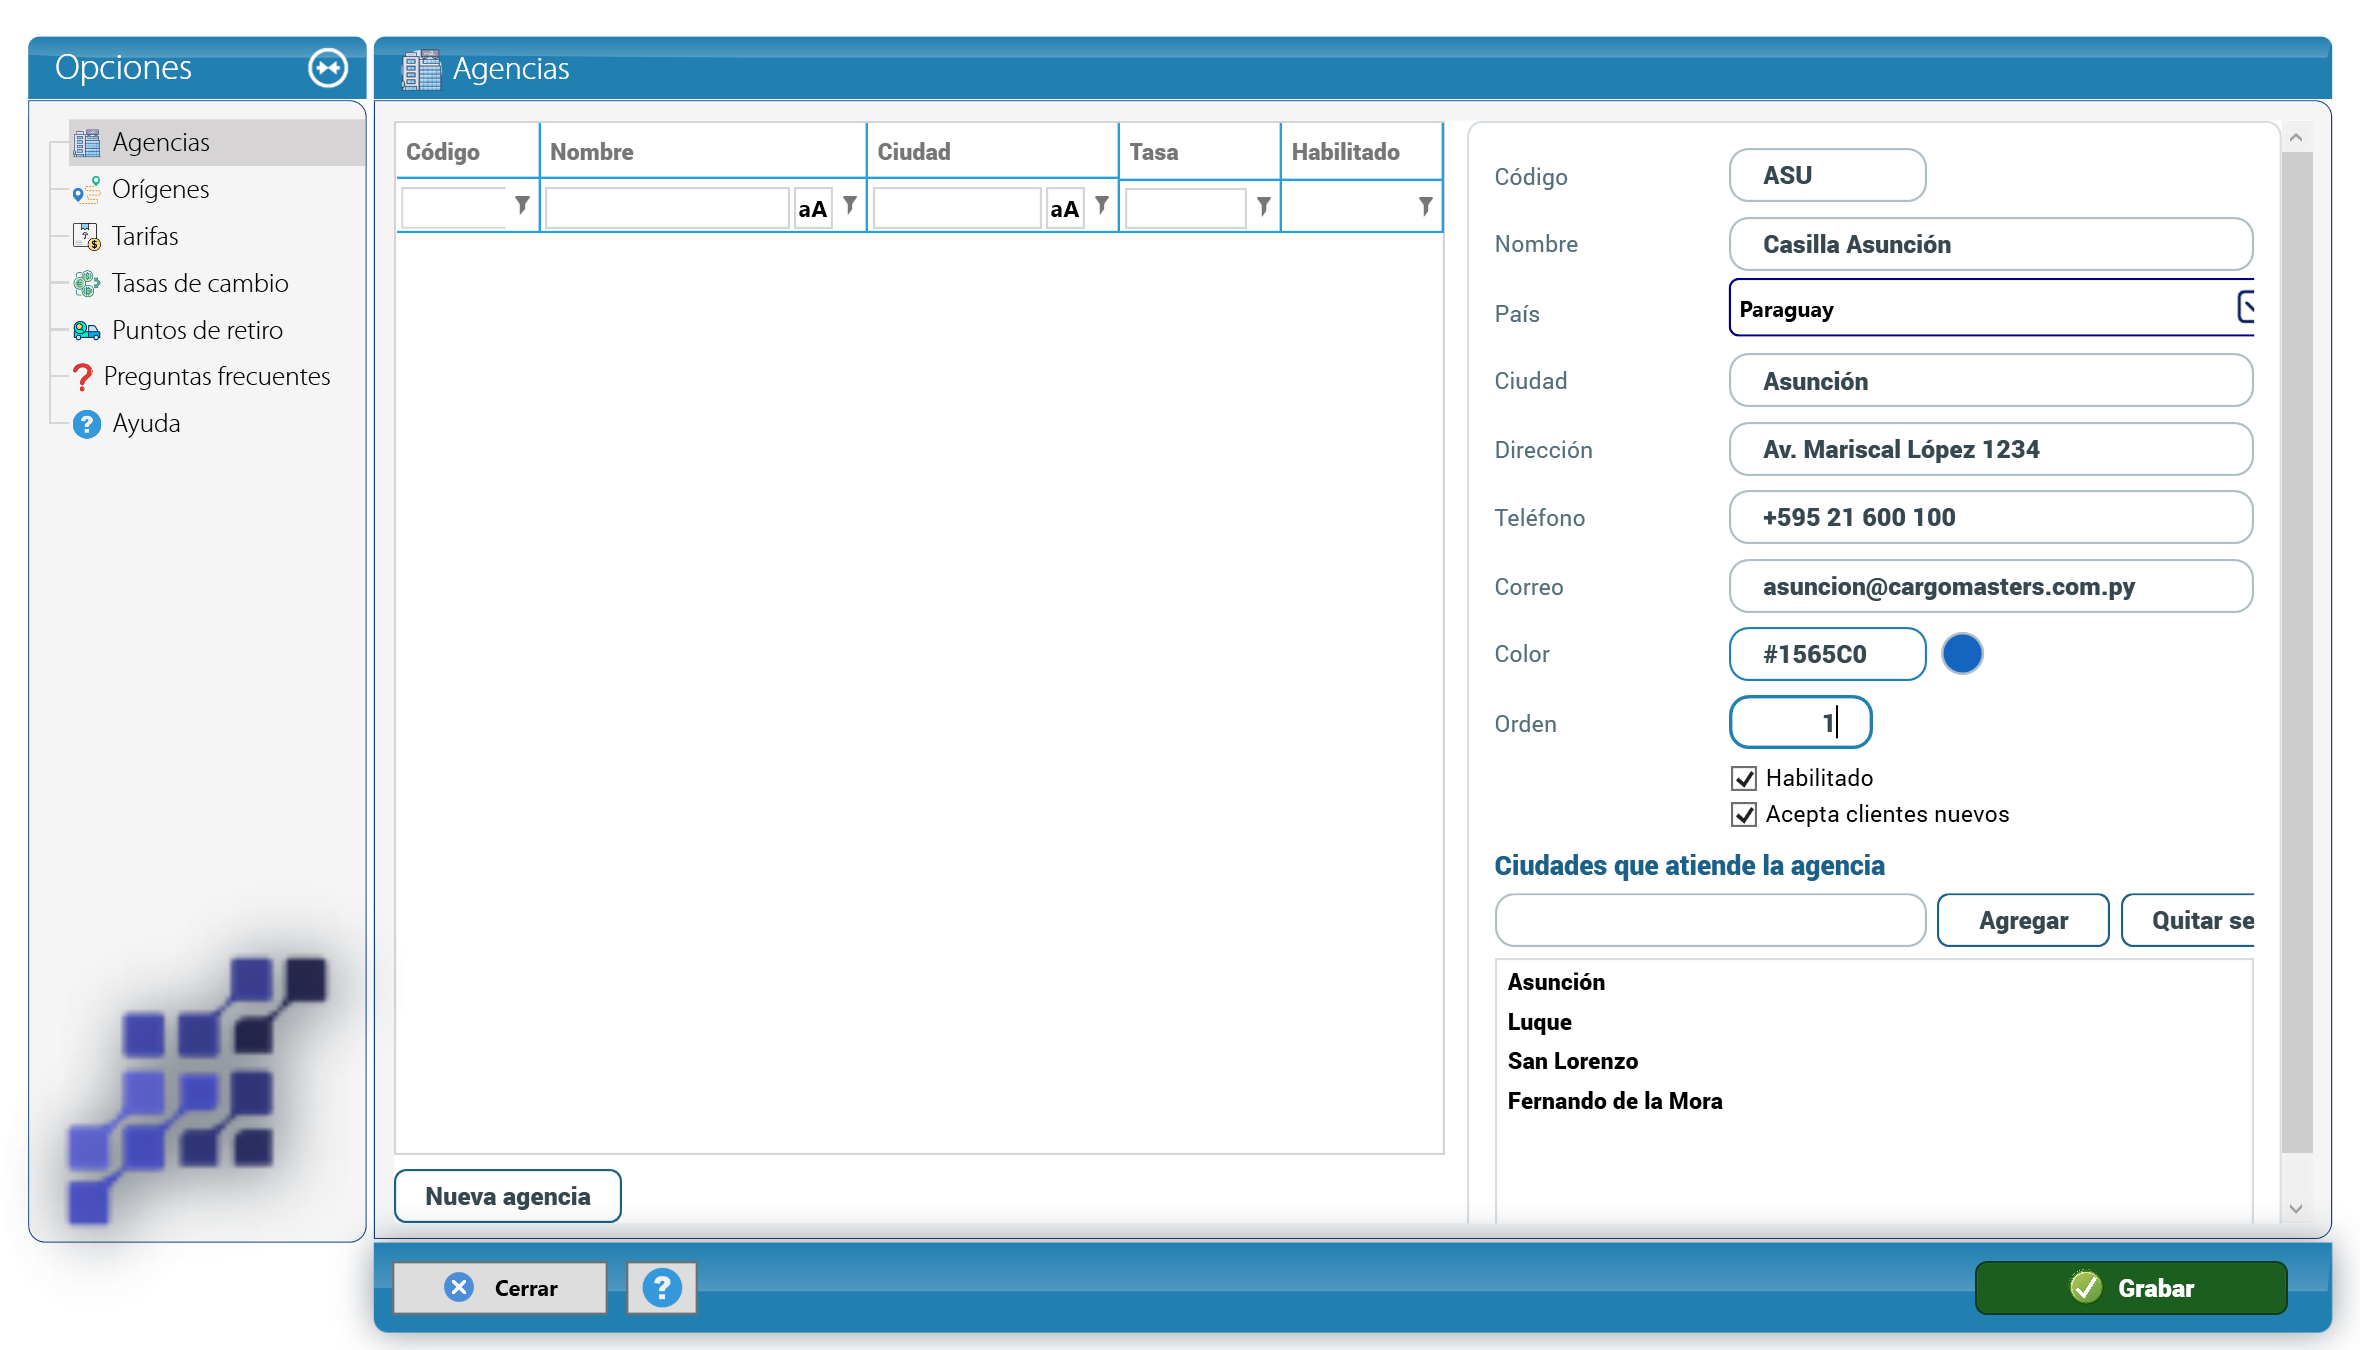Toggle the Acepta clientes nuevos checkbox

click(1744, 814)
